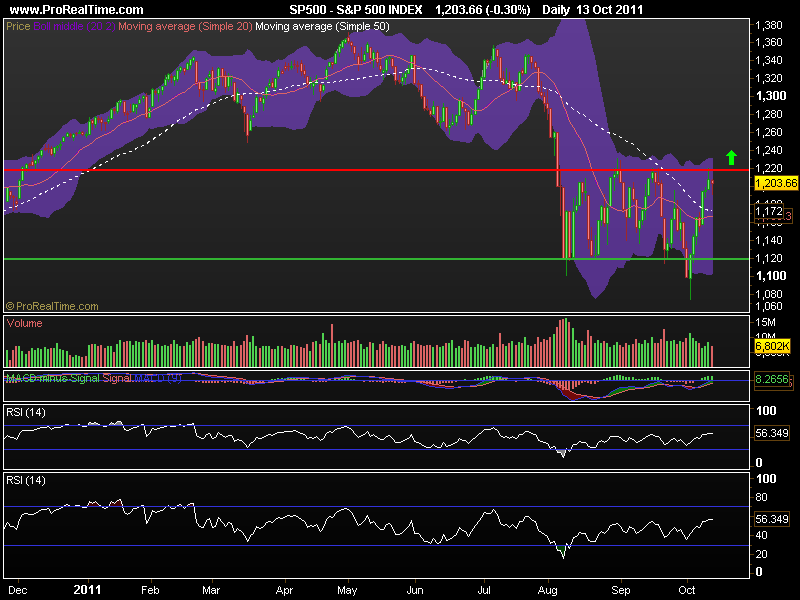Select Moving average (Simple 20) legend label

(185, 26)
